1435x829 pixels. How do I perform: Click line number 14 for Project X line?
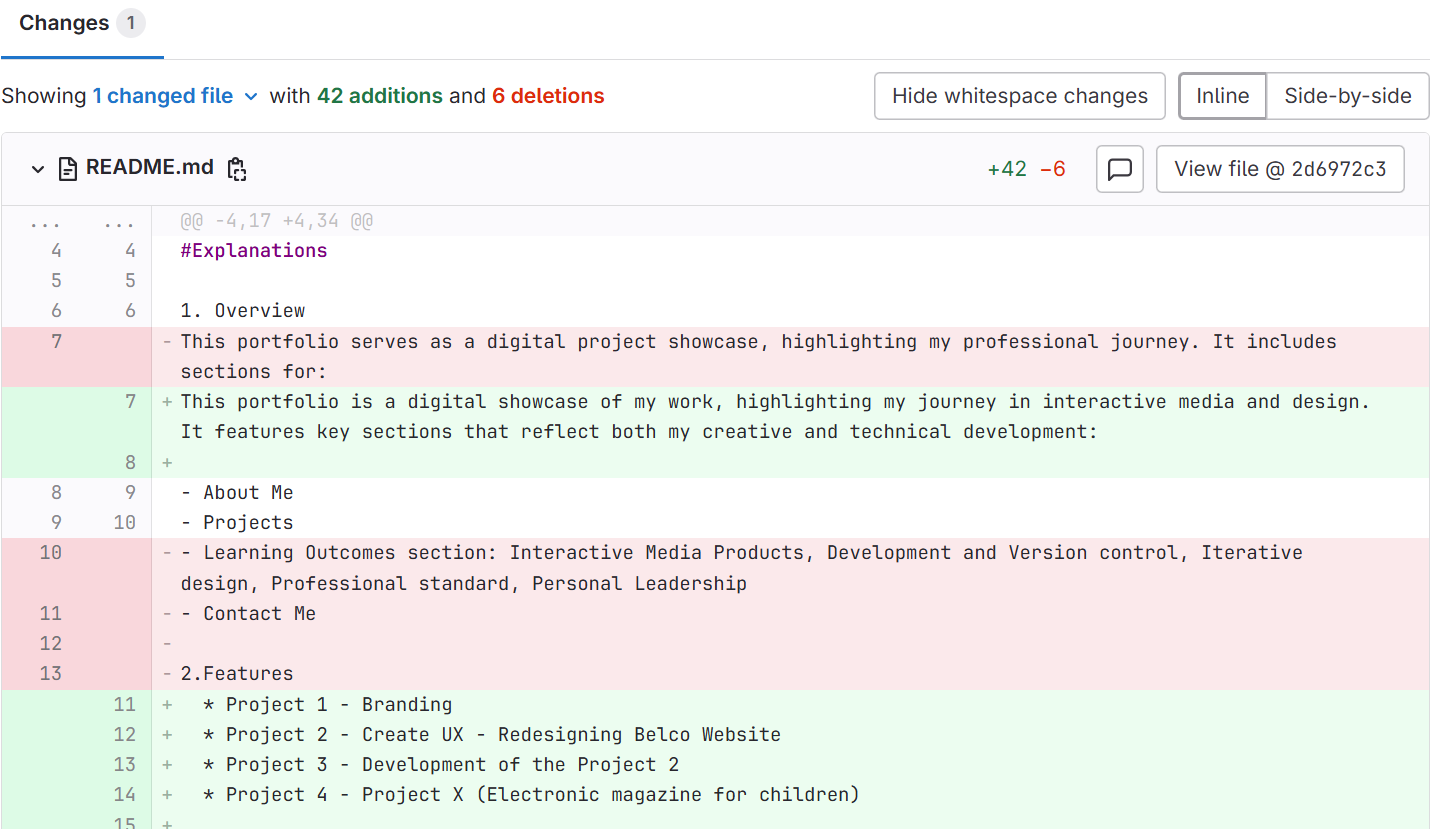tap(124, 795)
